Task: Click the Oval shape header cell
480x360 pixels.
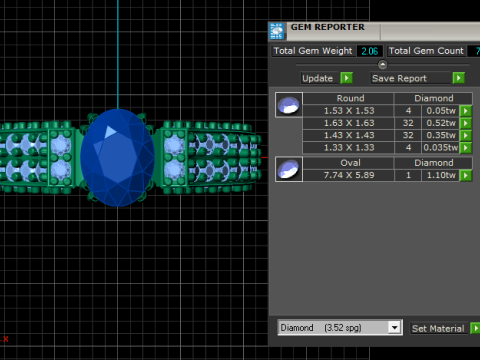Action: point(348,163)
